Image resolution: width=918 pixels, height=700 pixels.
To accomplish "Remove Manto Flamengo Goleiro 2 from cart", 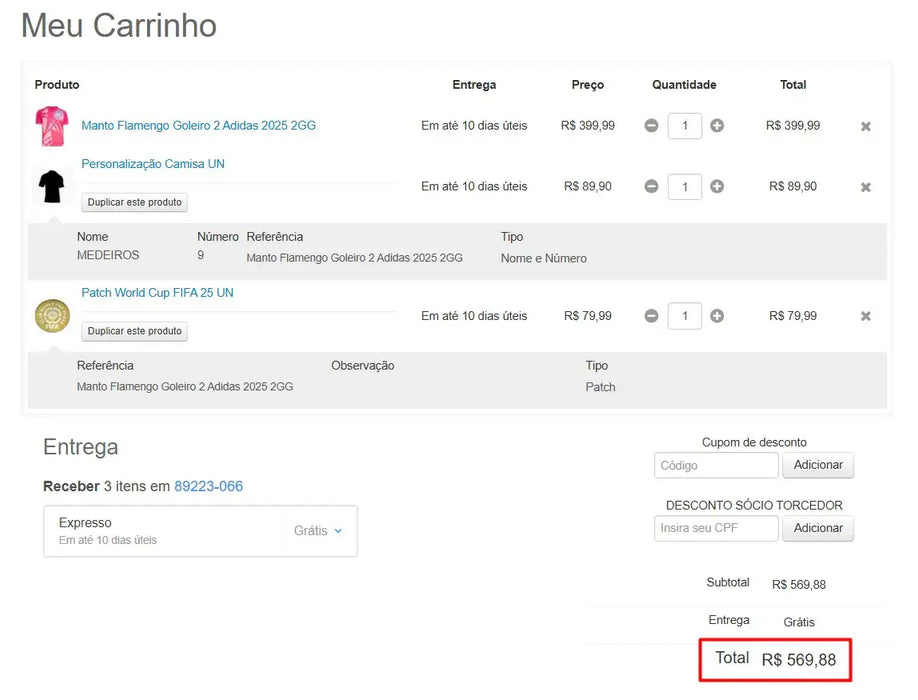I will [865, 126].
